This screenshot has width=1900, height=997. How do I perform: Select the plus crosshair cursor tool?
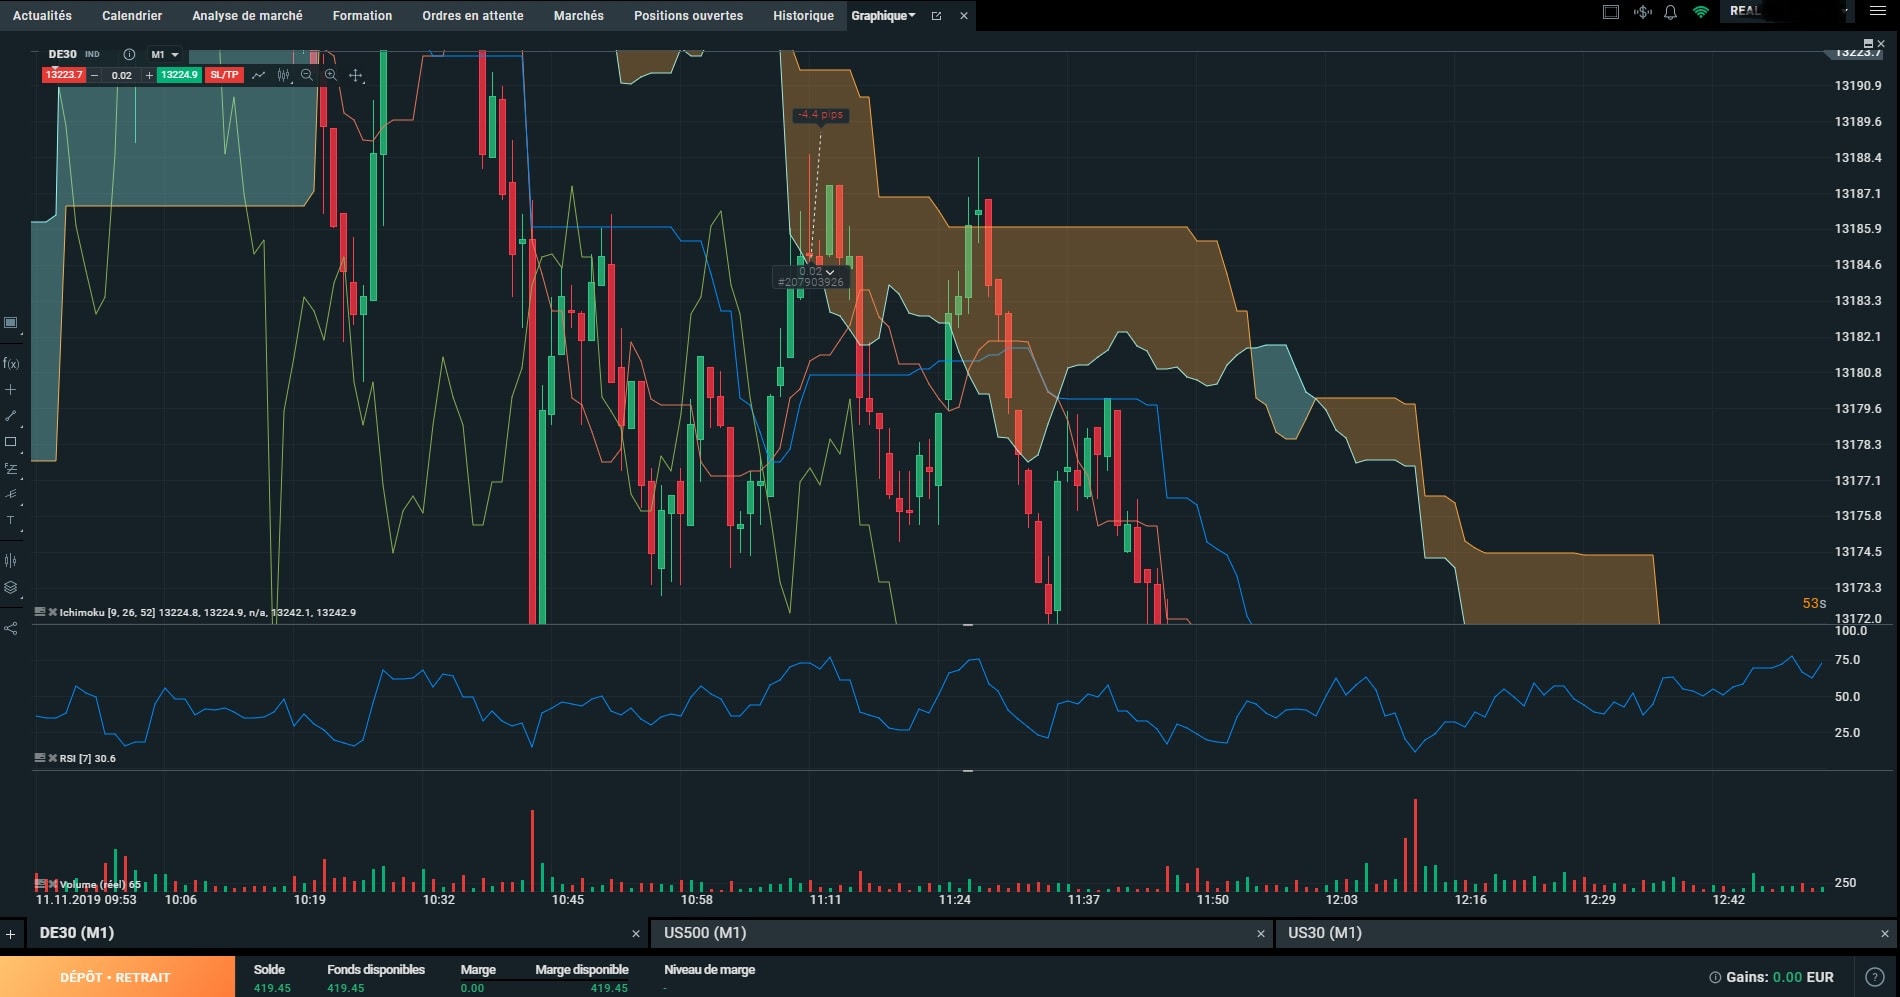pyautogui.click(x=11, y=390)
